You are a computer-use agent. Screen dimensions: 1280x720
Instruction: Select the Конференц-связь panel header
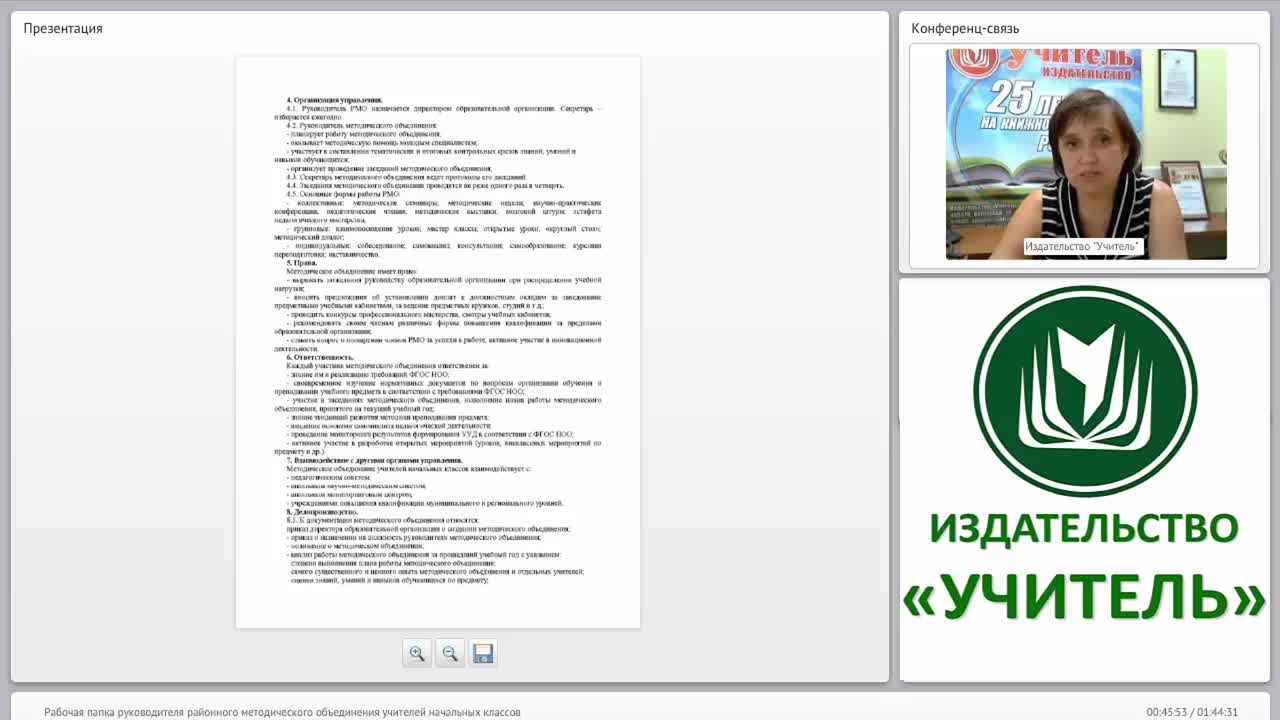point(965,28)
